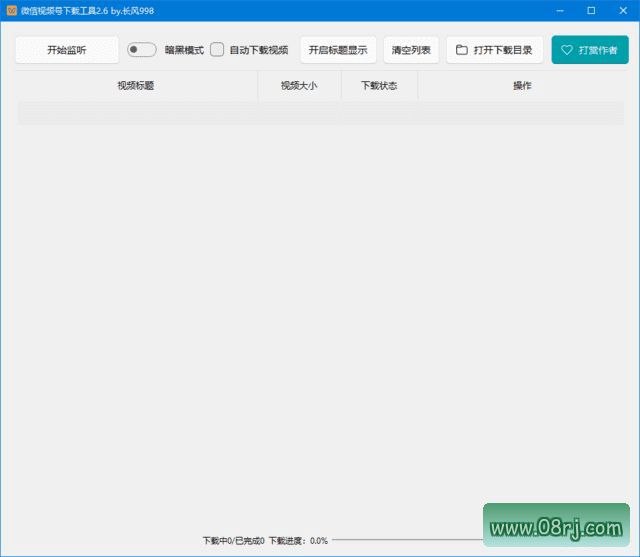This screenshot has width=640, height=557.
Task: Maximize the download tool window
Action: [591, 11]
